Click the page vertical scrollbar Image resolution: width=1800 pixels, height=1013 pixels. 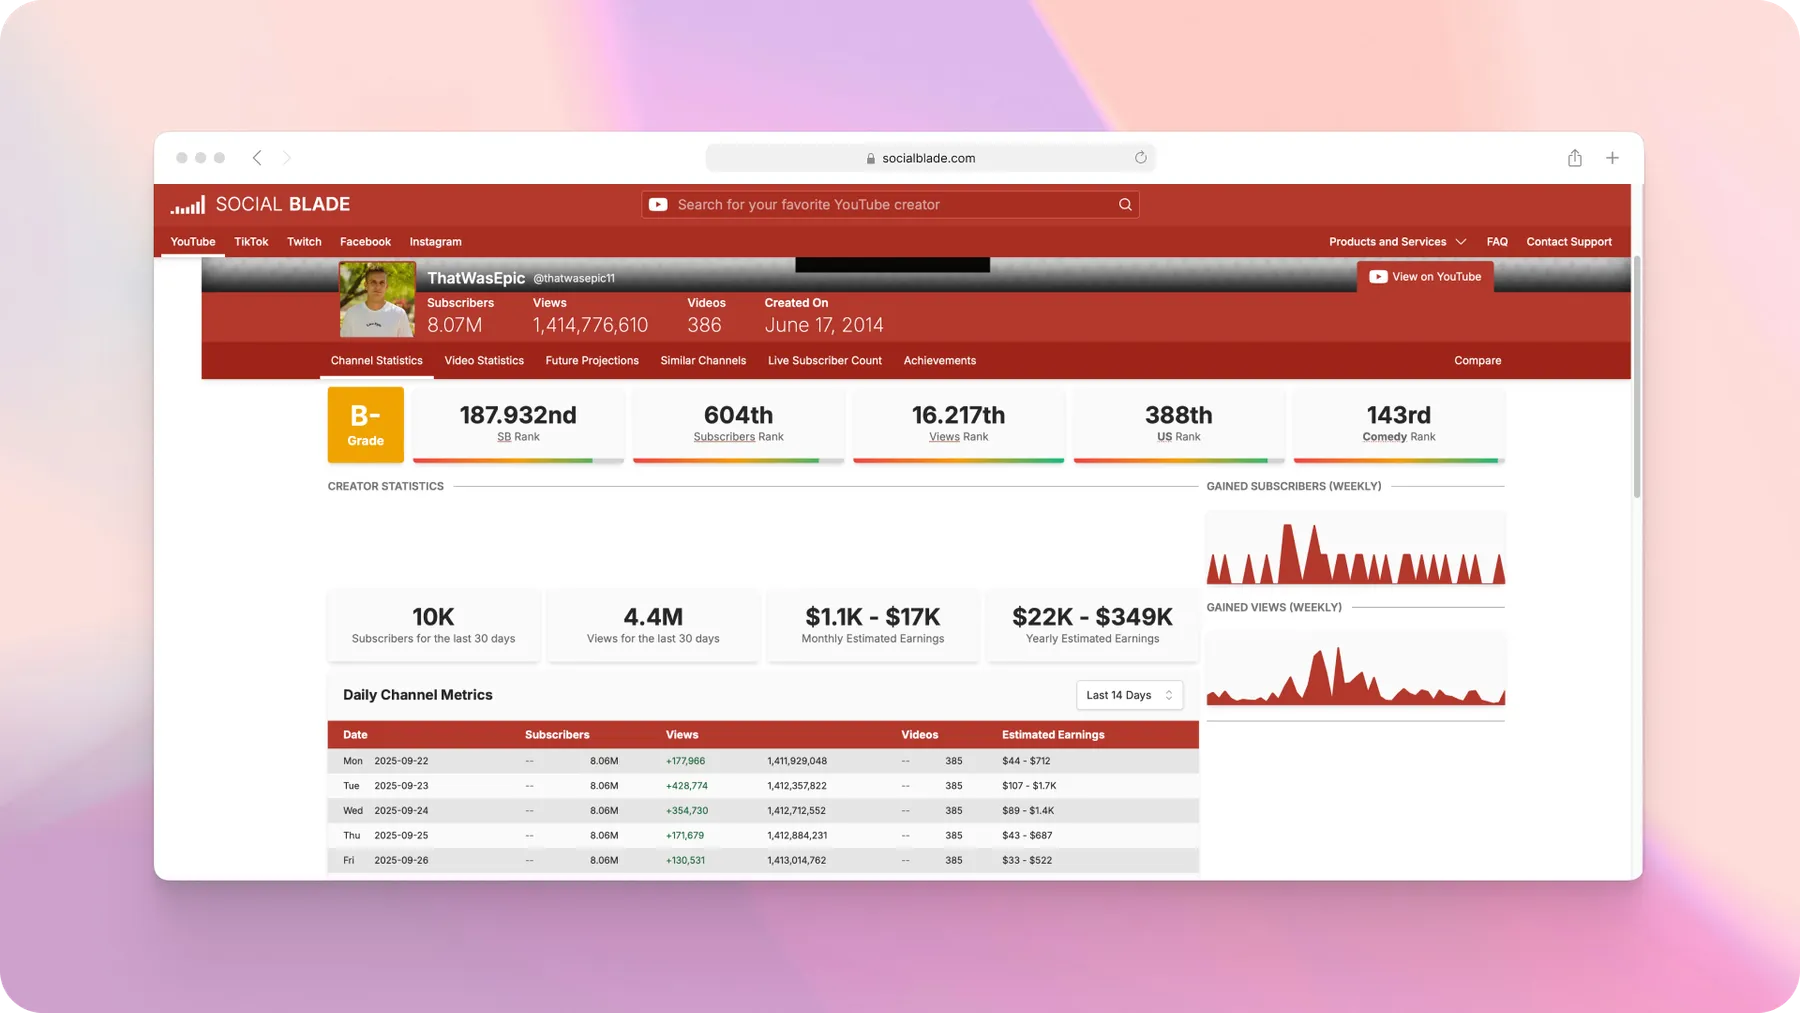(1636, 380)
